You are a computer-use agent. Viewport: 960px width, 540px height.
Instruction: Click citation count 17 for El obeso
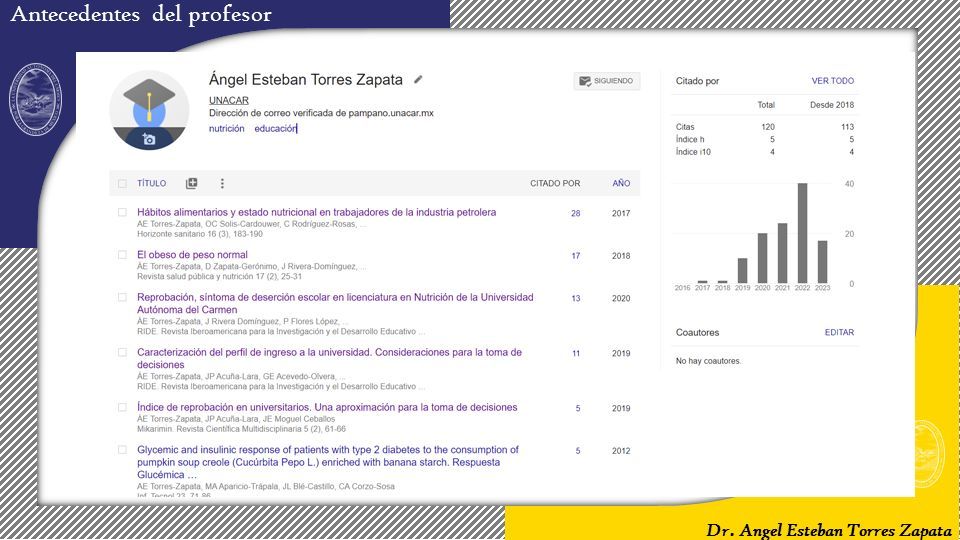(x=576, y=256)
